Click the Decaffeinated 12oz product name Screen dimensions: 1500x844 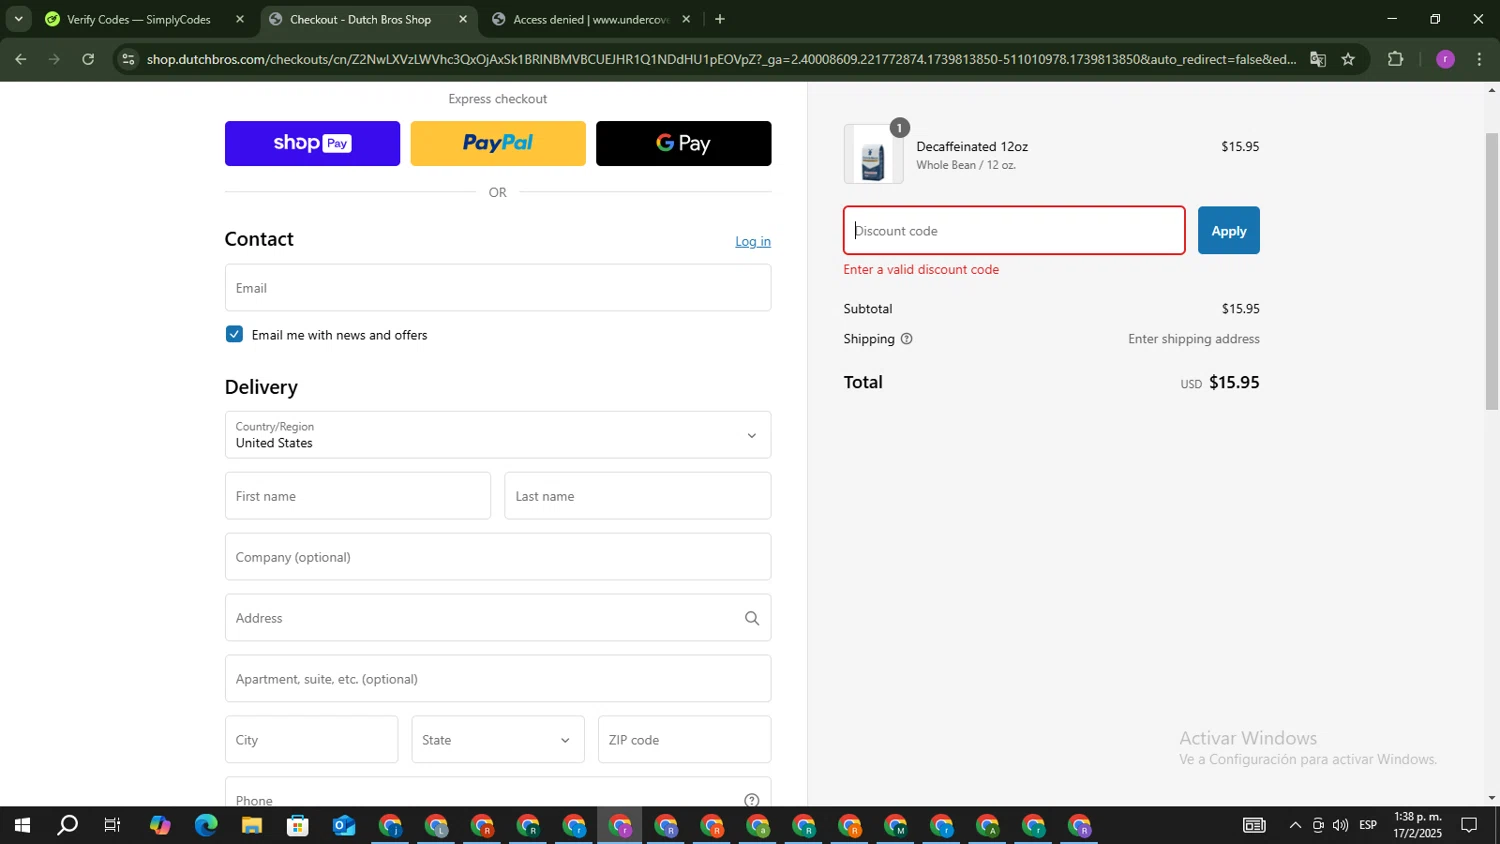[972, 147]
